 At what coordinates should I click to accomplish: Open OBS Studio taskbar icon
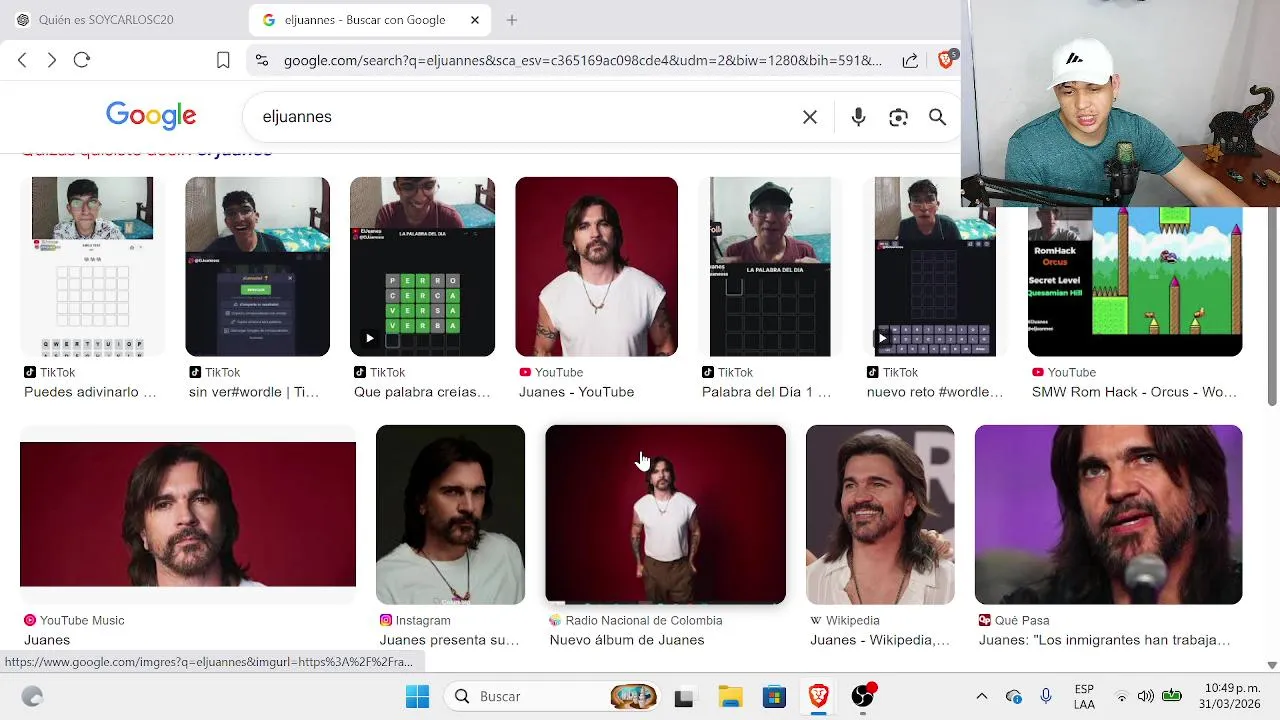point(862,696)
